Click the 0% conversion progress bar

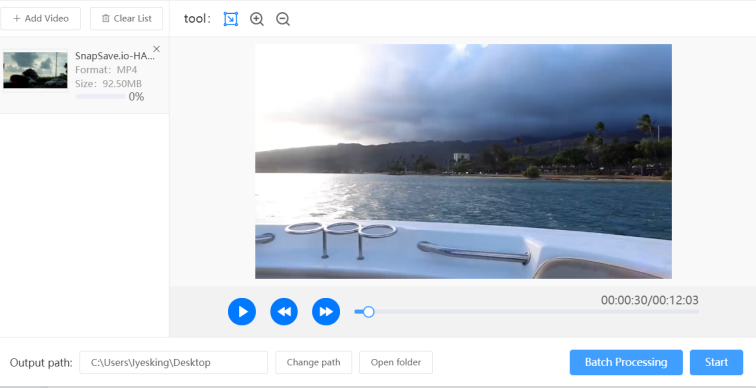pyautogui.click(x=100, y=96)
